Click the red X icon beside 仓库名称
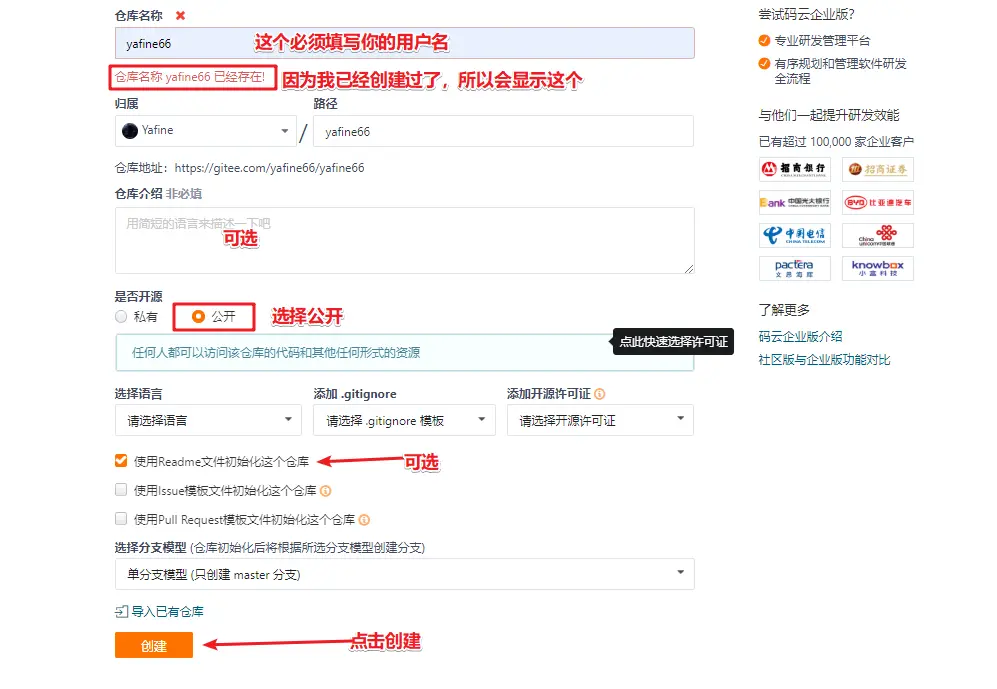 [x=181, y=15]
